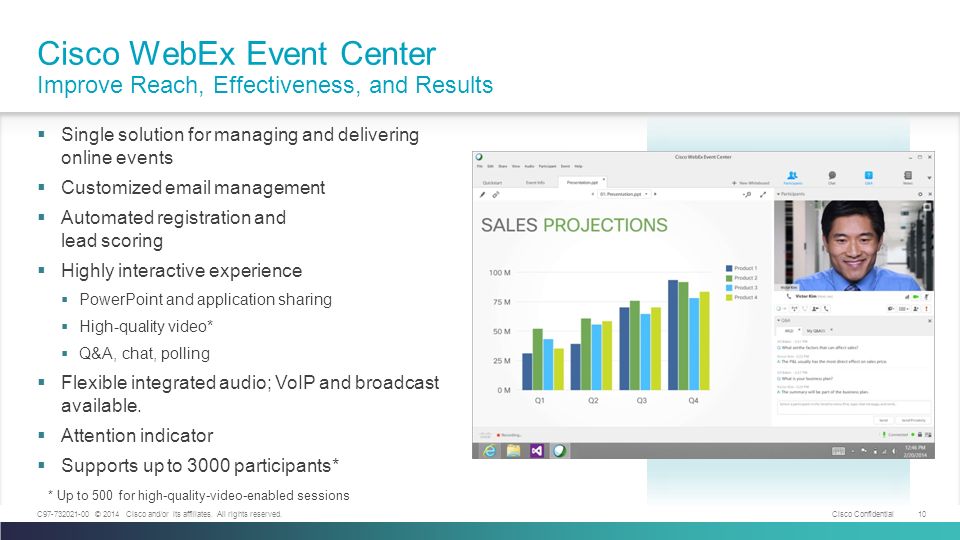
Task: Open the Audio menu
Action: point(529,167)
